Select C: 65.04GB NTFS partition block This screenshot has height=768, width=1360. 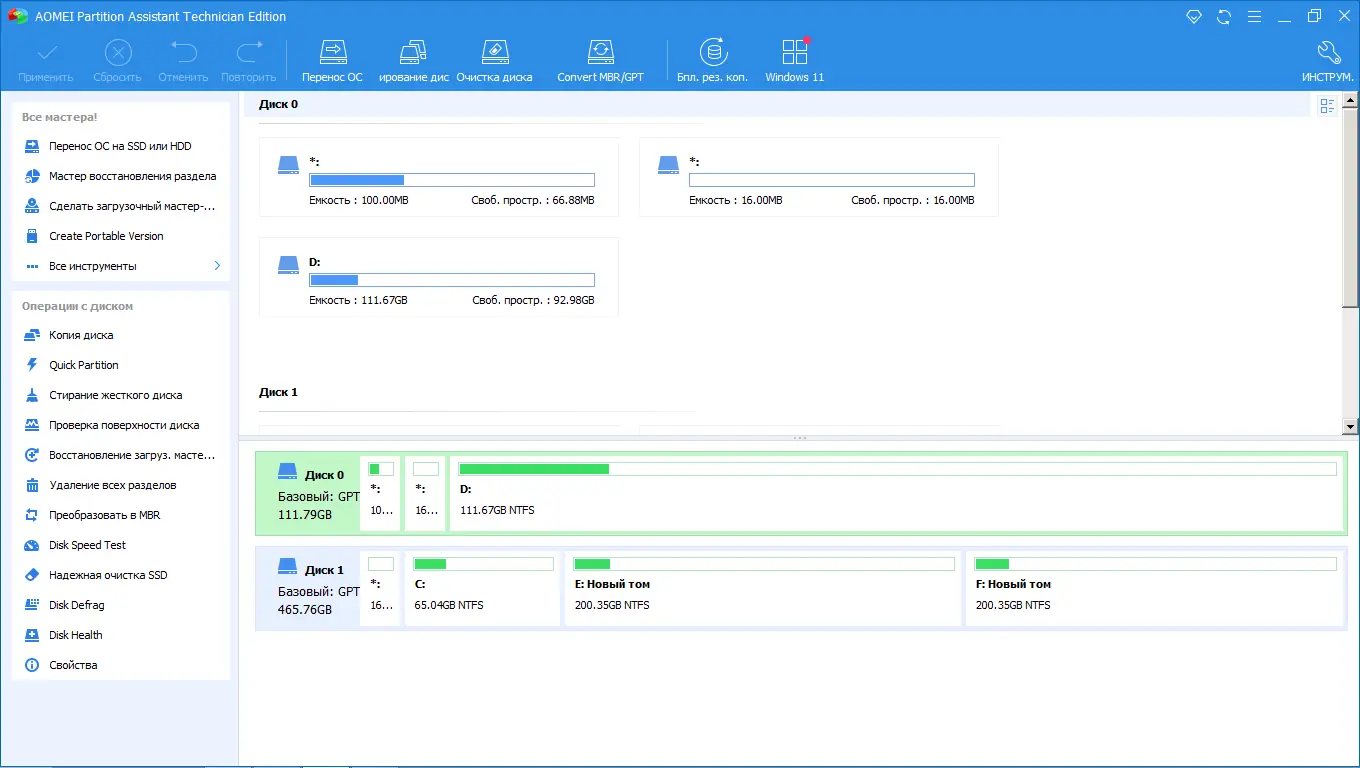click(482, 588)
